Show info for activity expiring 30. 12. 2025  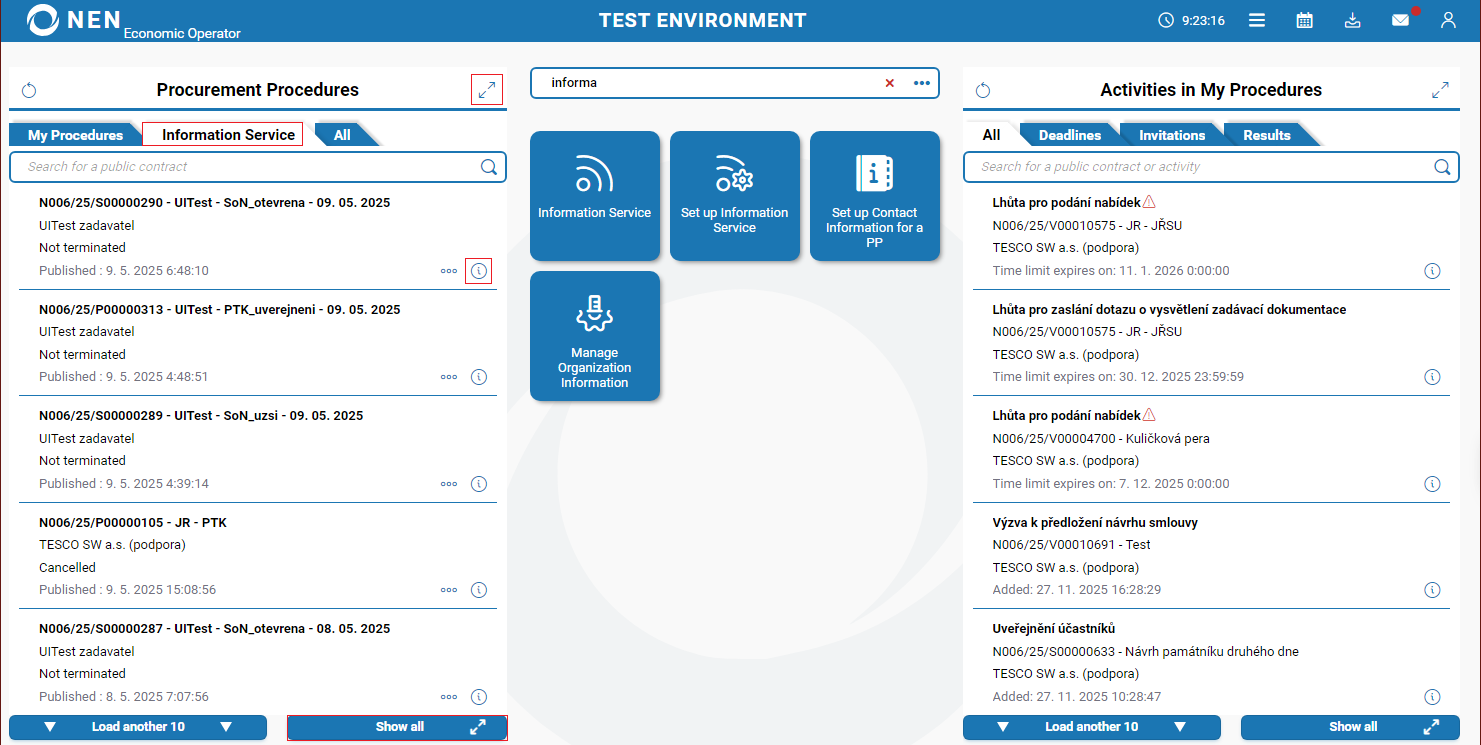(x=1432, y=377)
